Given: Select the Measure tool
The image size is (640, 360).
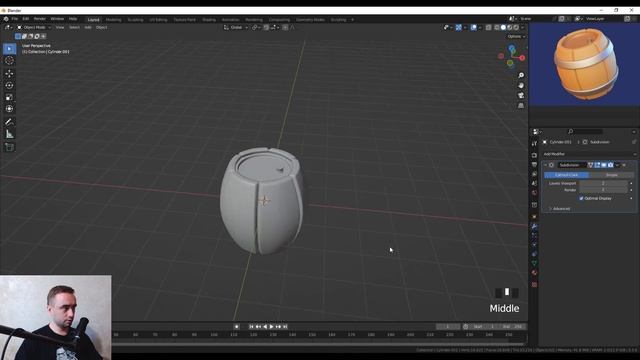Looking at the screenshot, I should [9, 134].
